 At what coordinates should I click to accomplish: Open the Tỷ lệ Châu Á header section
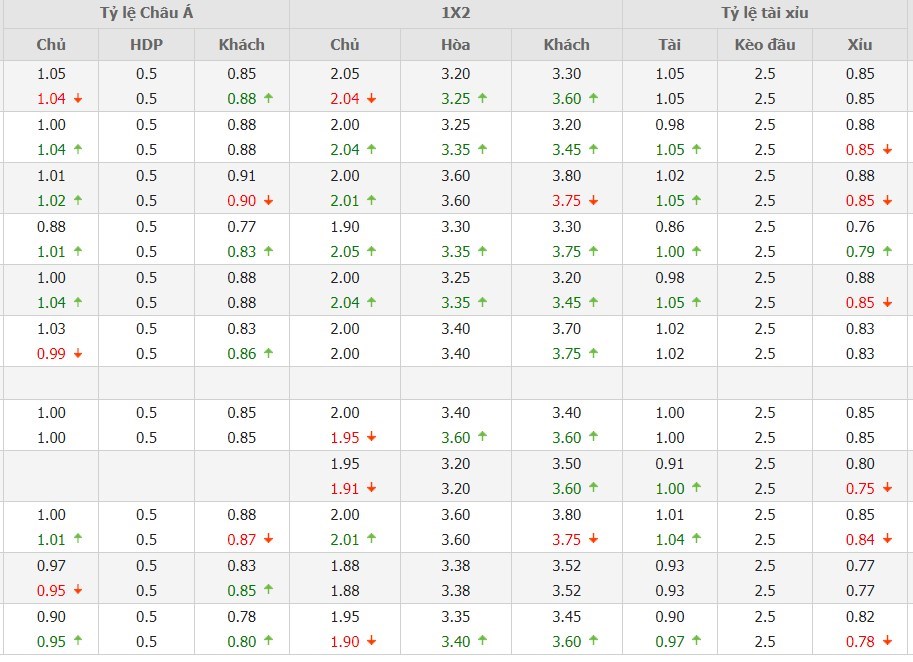[x=145, y=14]
